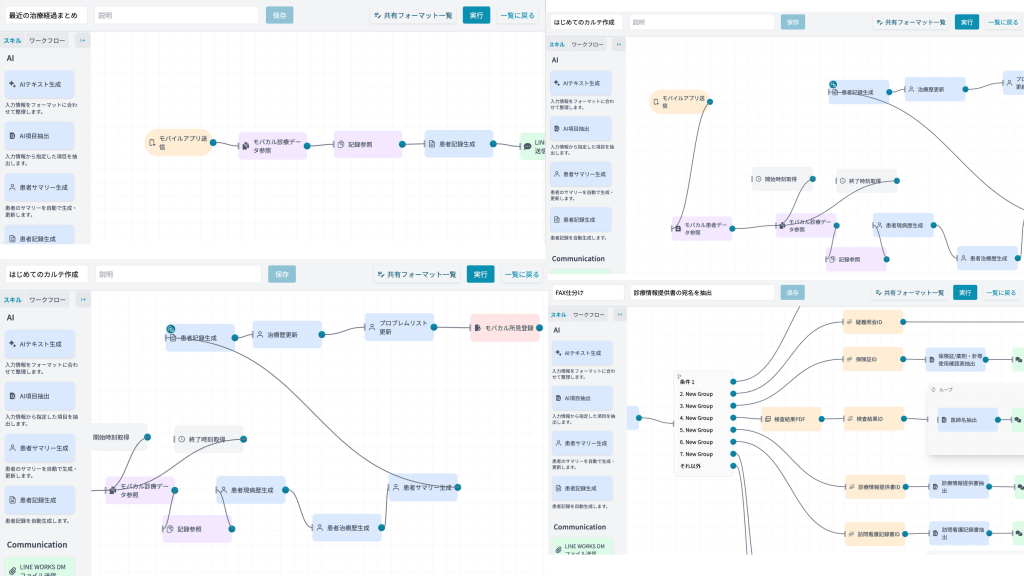Select the 疑義照会ID node
Screen dimensions: 1024x576
(x=873, y=322)
